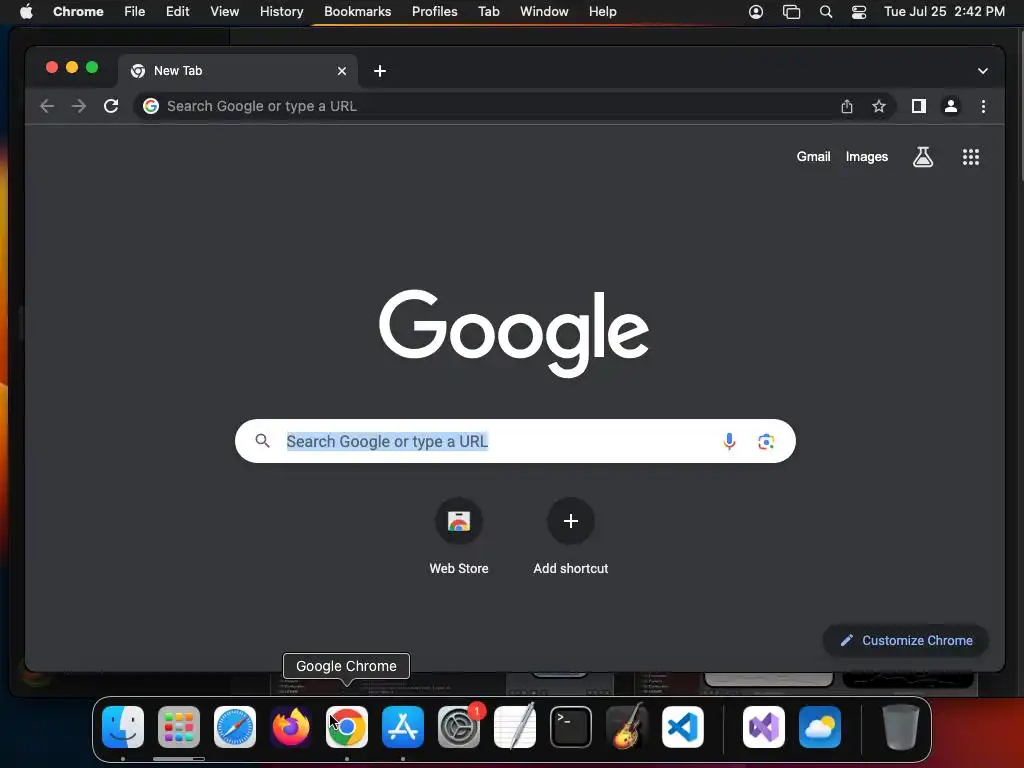1024x768 pixels.
Task: Open a new tab with plus button
Action: 380,71
